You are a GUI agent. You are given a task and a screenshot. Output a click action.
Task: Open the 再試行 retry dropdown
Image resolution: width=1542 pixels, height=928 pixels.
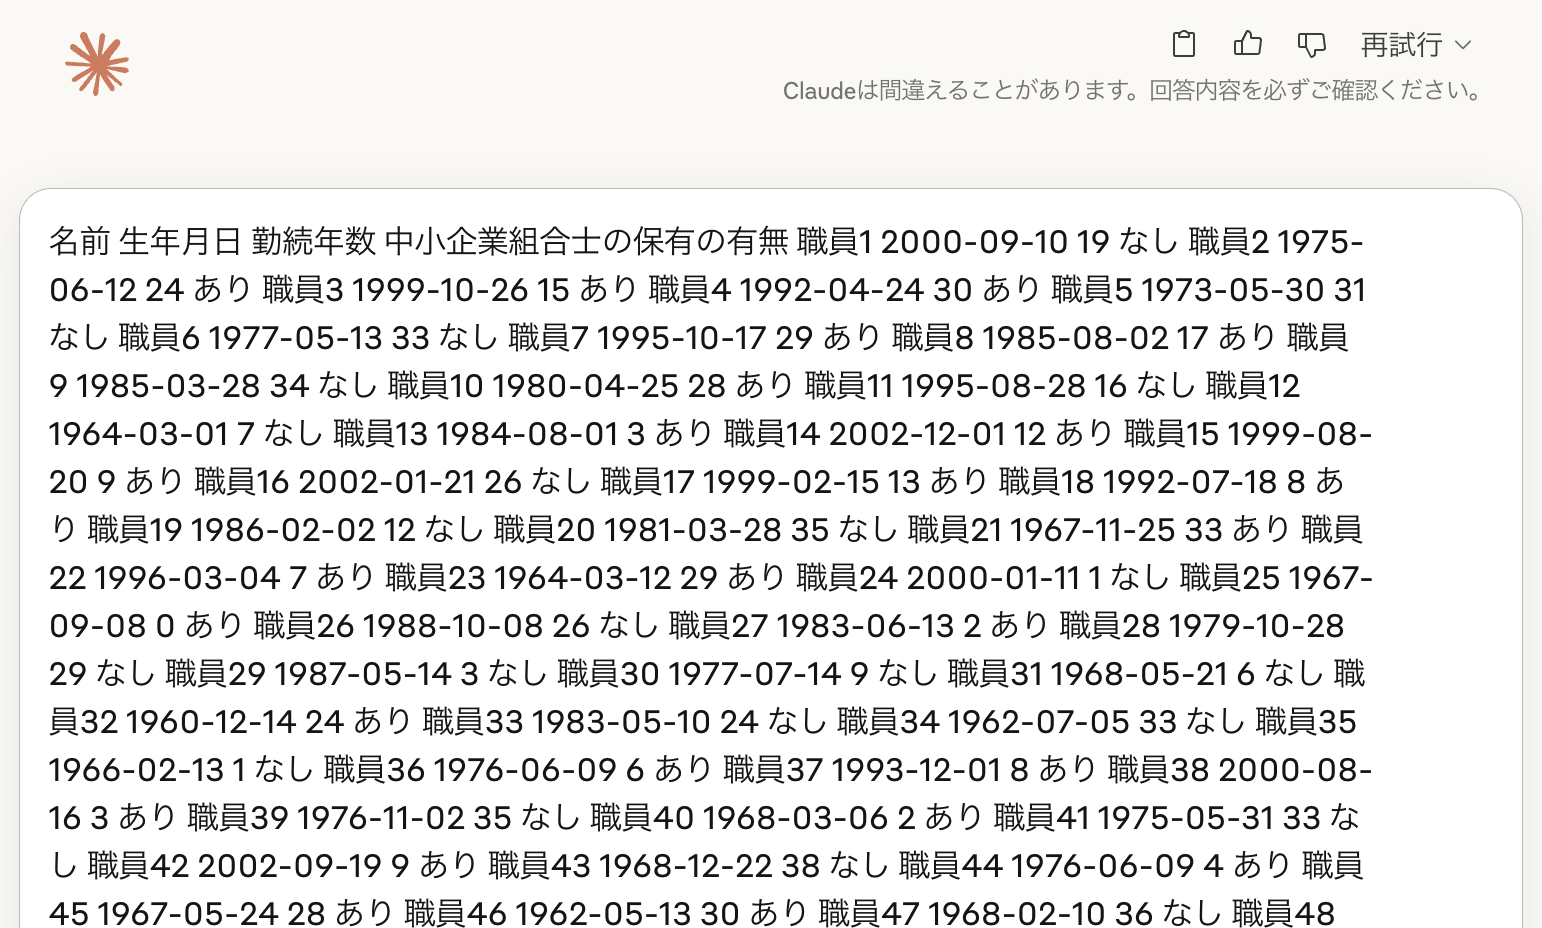tap(1416, 45)
